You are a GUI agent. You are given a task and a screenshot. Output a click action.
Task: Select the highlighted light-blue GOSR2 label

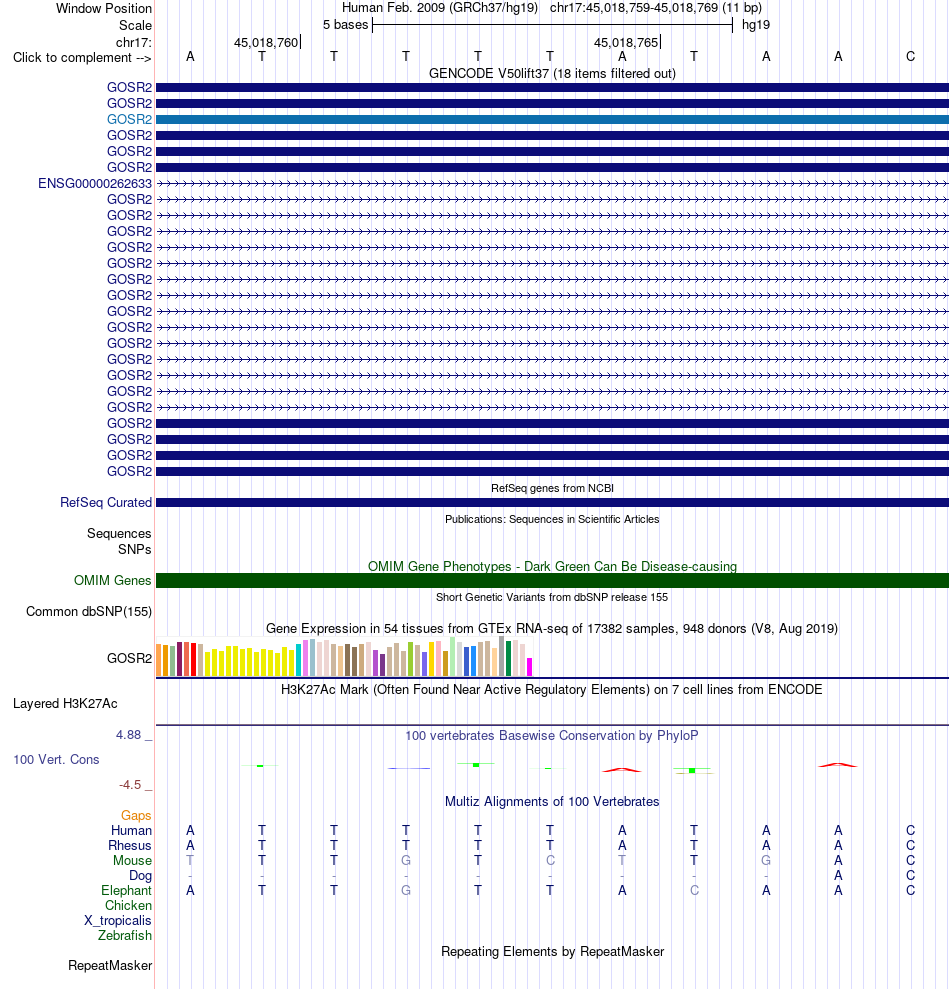pos(129,119)
